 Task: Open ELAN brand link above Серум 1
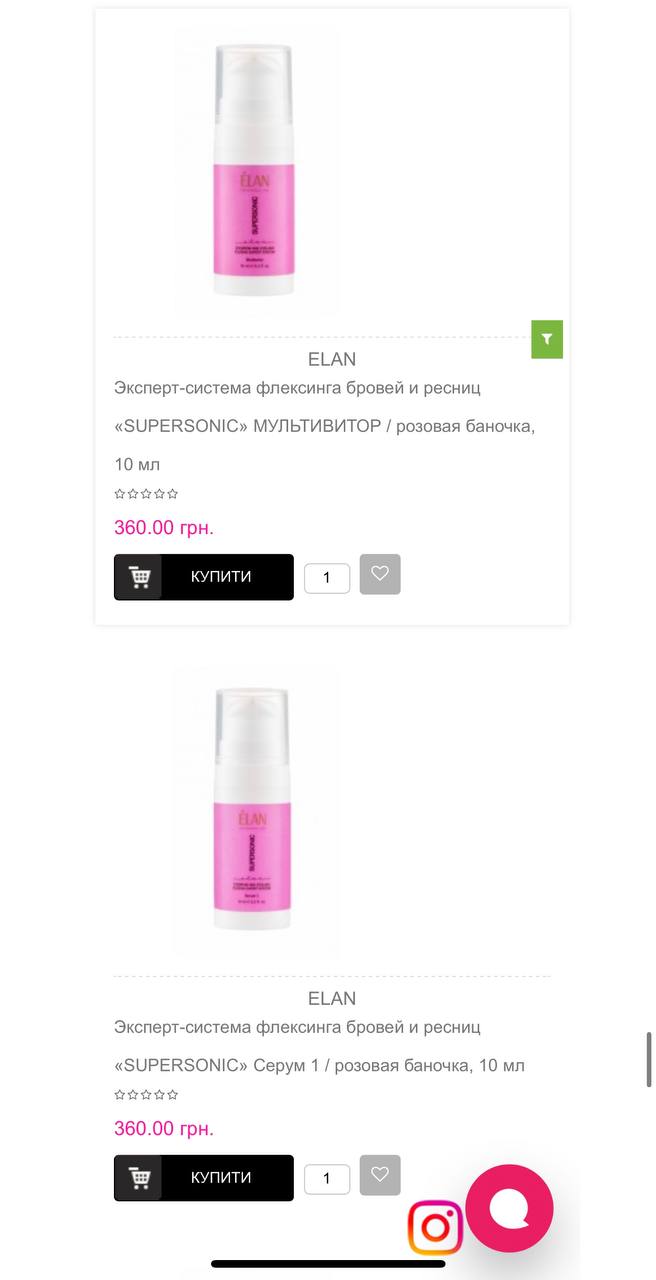coord(332,998)
